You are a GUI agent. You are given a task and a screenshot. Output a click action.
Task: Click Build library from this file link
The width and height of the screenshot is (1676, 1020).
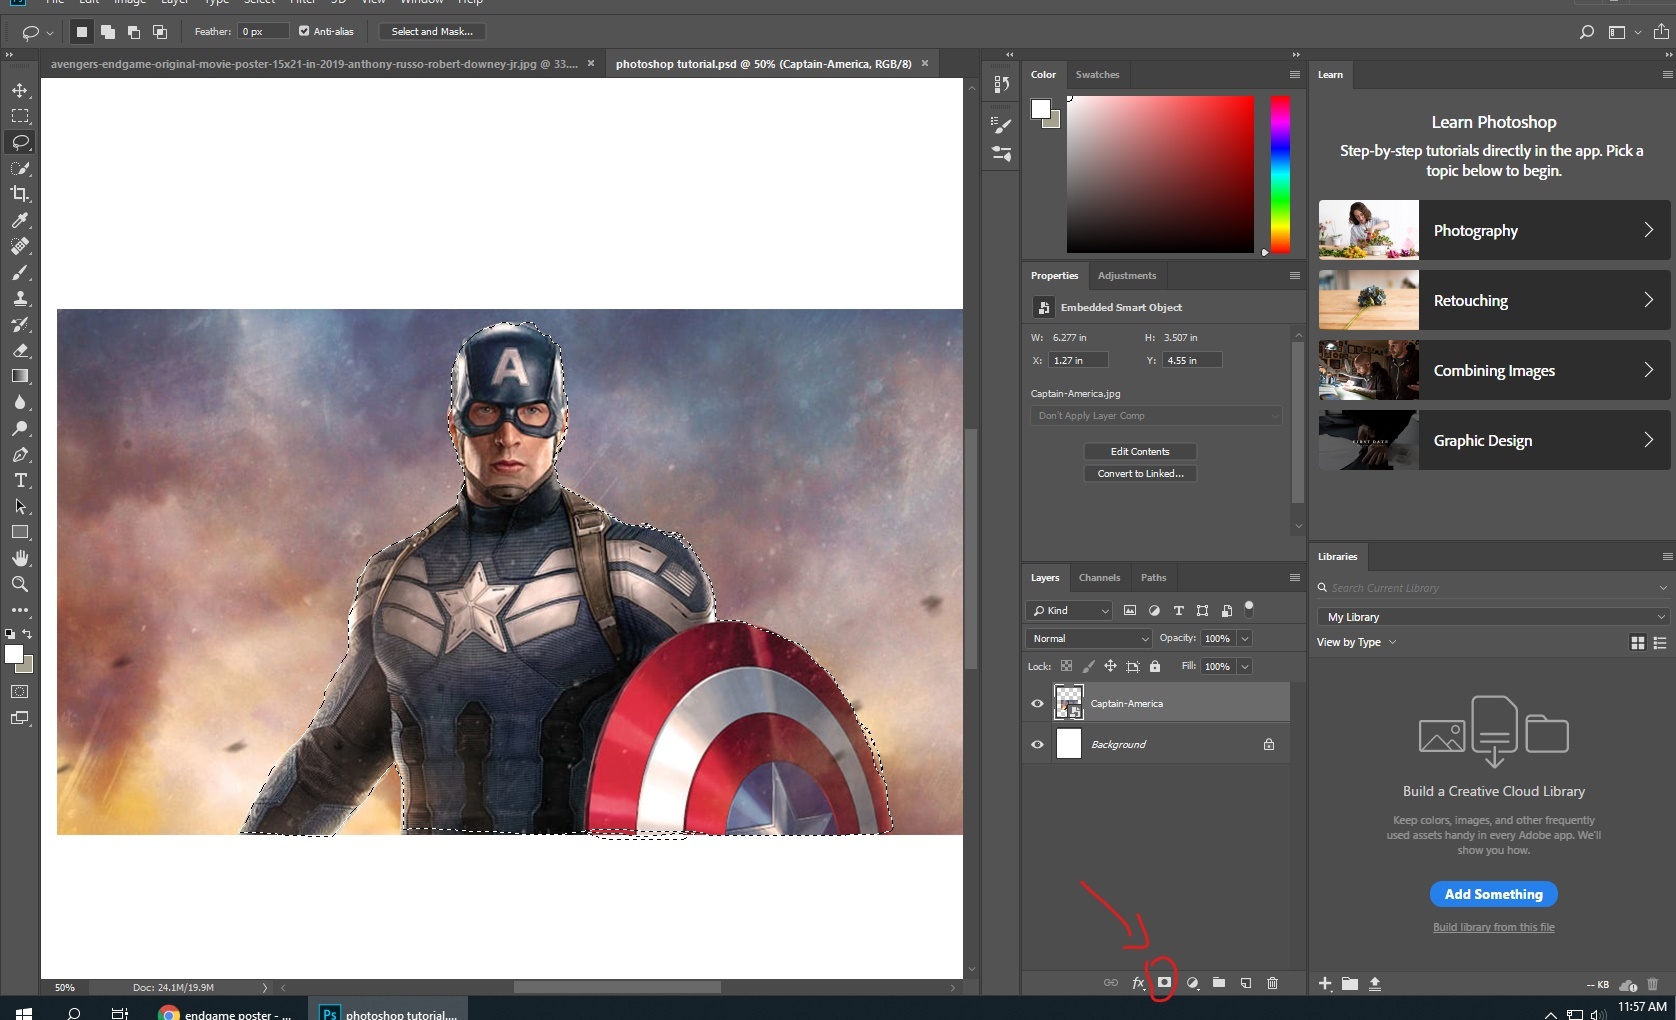coord(1493,927)
